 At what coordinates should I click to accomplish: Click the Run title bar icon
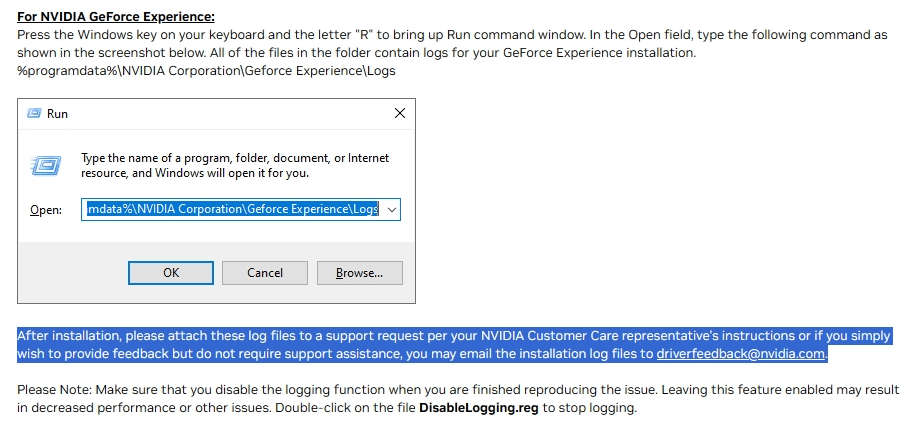point(34,113)
